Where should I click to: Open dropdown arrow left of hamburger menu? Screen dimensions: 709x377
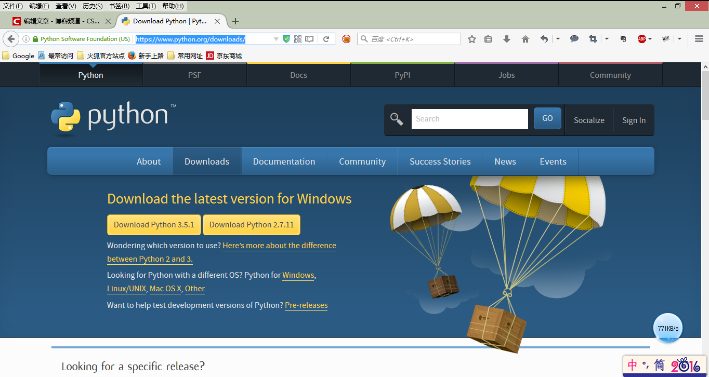pos(680,39)
